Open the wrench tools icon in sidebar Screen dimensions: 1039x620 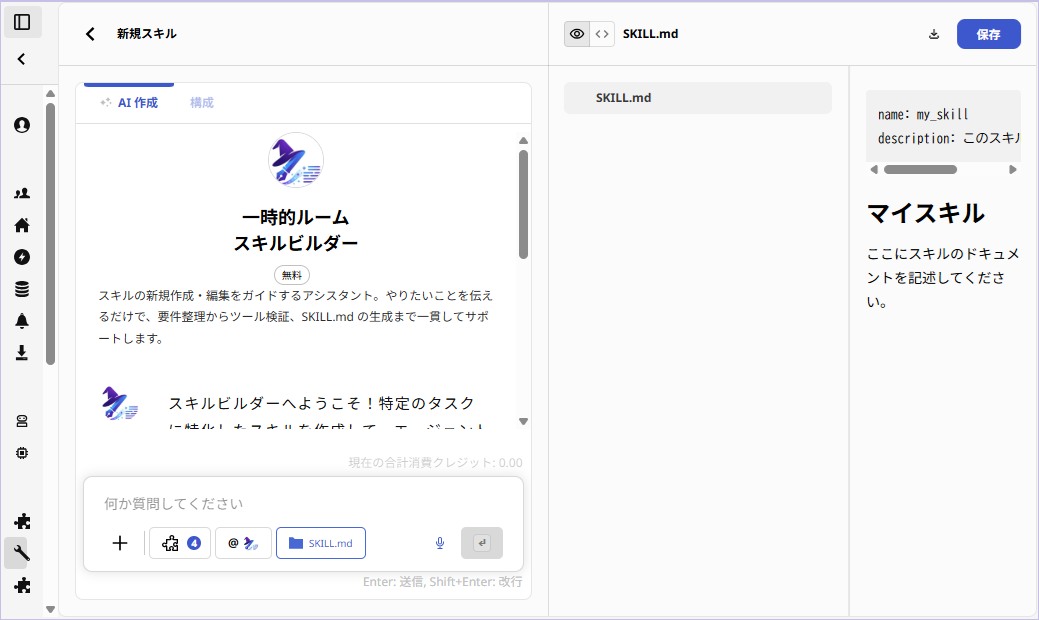point(21,552)
